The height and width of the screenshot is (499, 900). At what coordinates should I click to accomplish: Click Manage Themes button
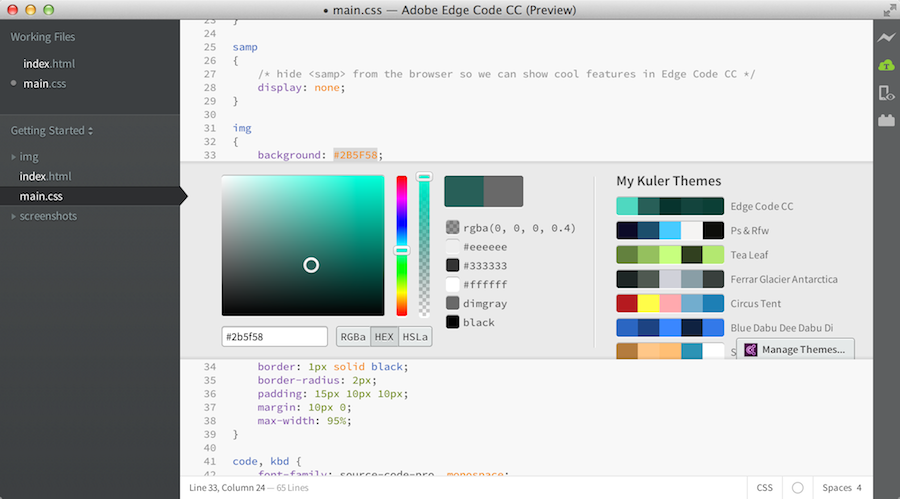coord(796,350)
